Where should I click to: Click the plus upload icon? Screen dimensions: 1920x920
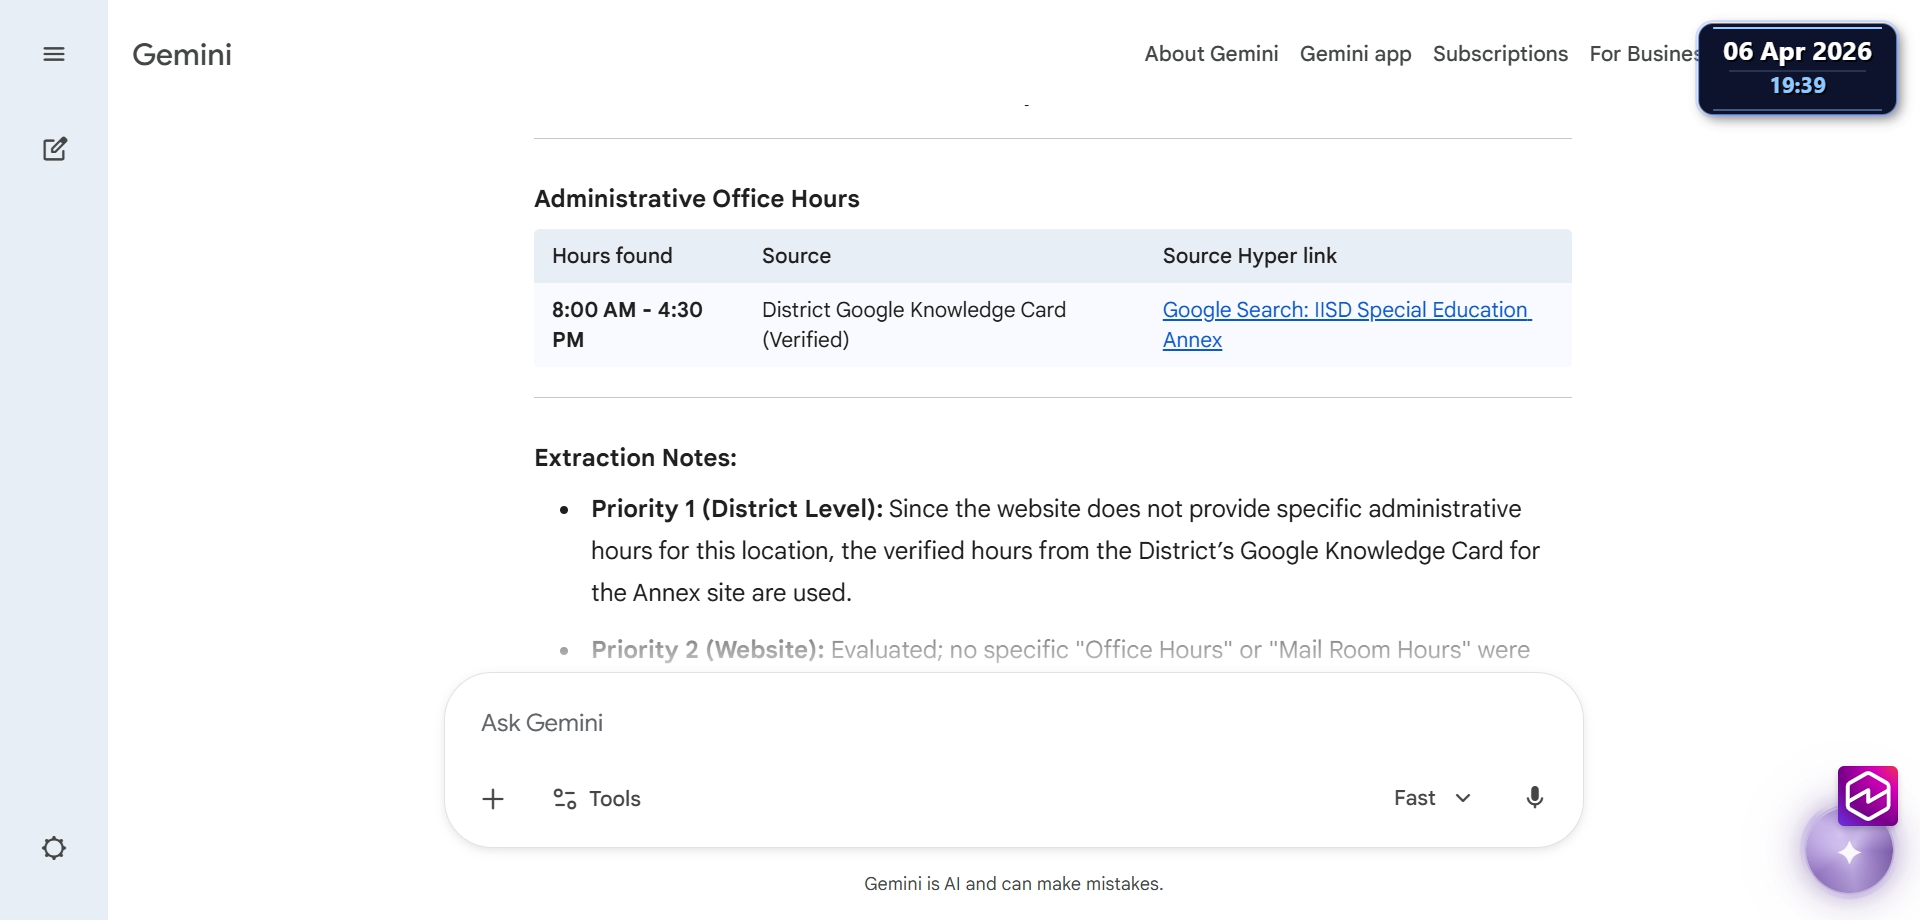coord(493,799)
